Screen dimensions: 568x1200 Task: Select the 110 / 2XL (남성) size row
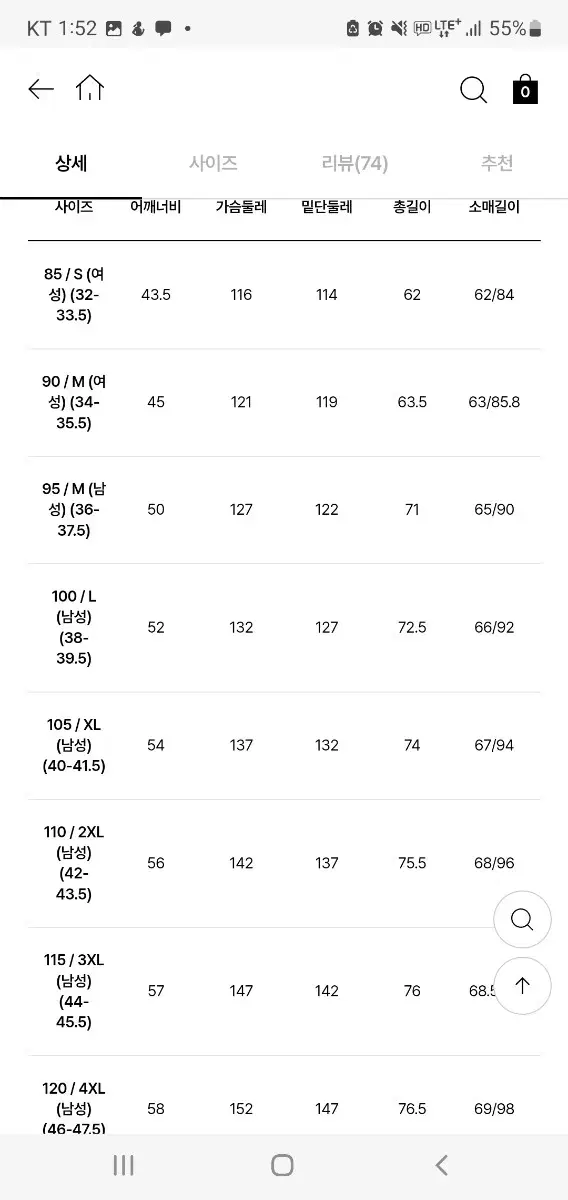pyautogui.click(x=284, y=863)
